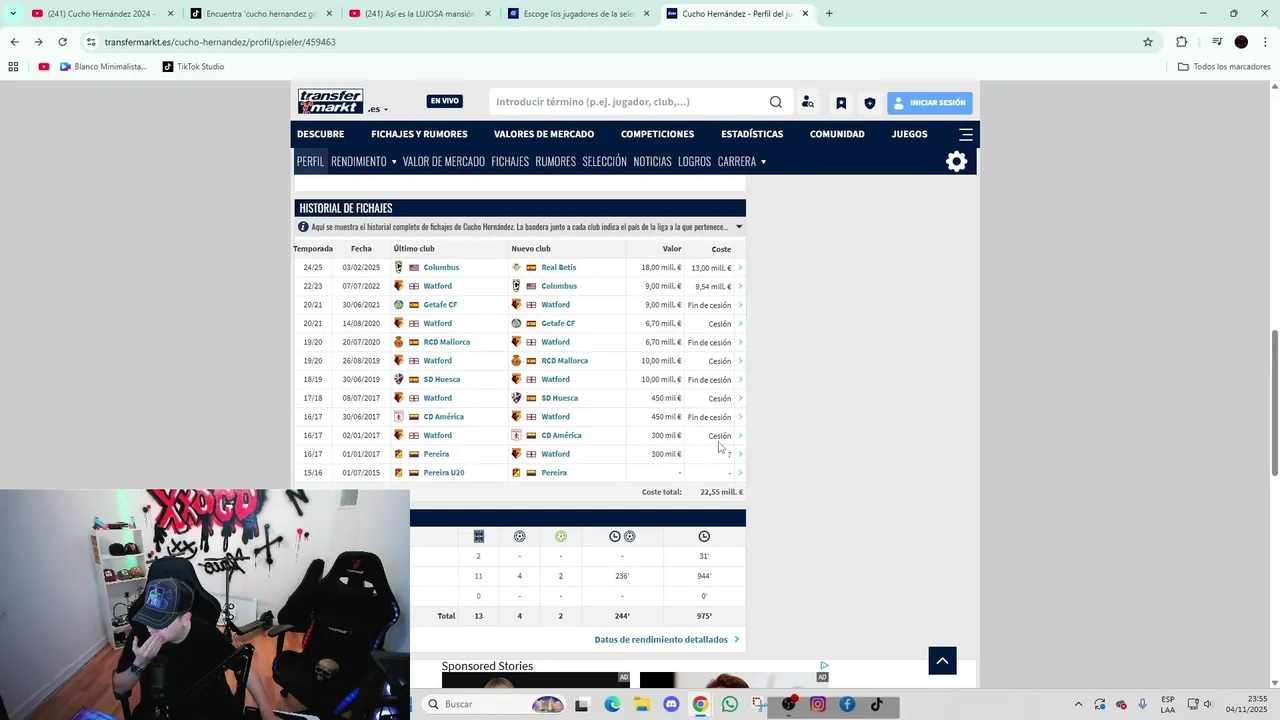The image size is (1280, 720).
Task: Open the ESTADÍSTICAS menu
Action: (x=752, y=134)
